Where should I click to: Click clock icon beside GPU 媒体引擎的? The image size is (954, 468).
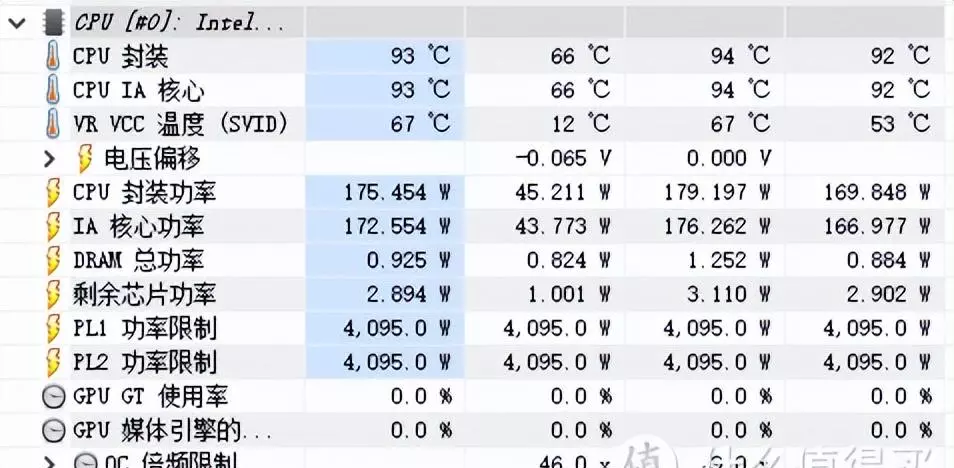coord(54,431)
